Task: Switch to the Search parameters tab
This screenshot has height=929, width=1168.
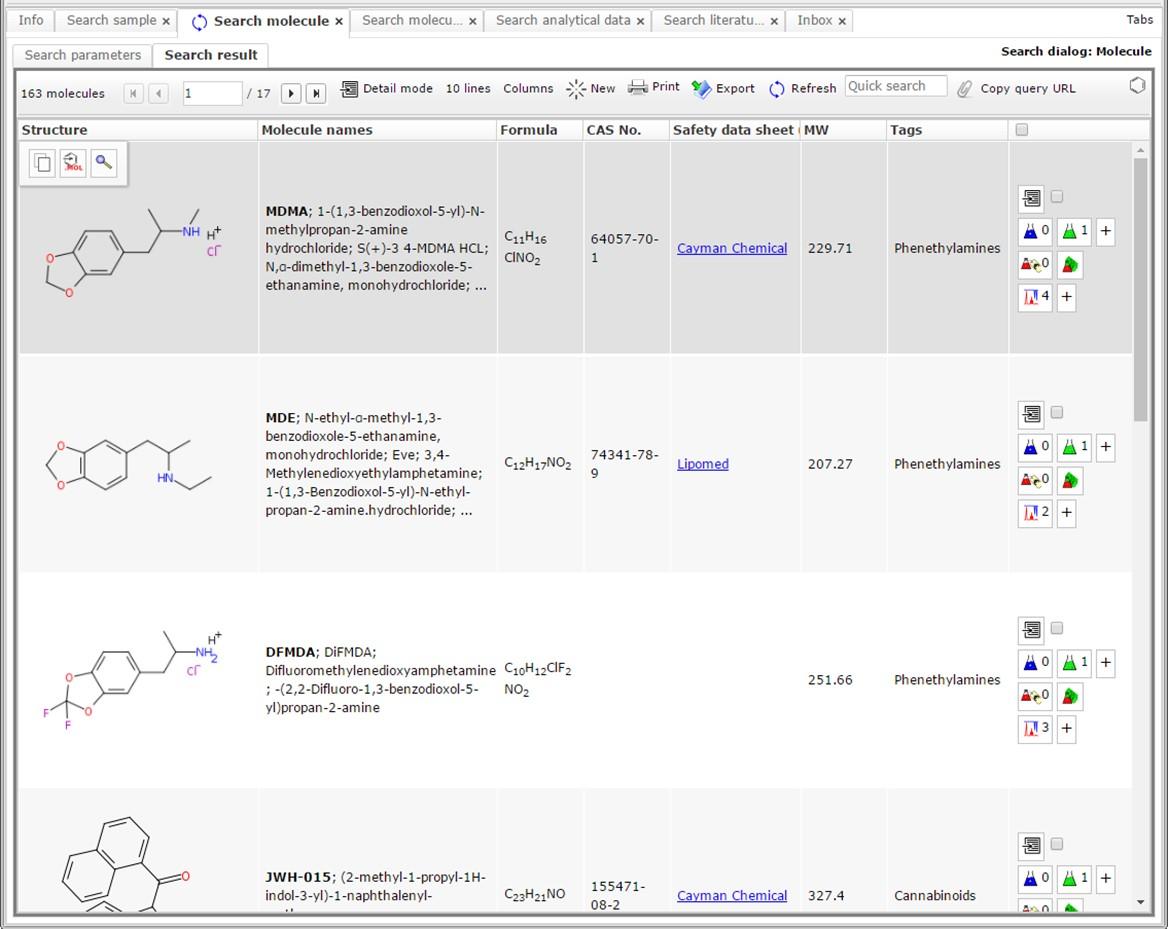Action: [x=83, y=55]
